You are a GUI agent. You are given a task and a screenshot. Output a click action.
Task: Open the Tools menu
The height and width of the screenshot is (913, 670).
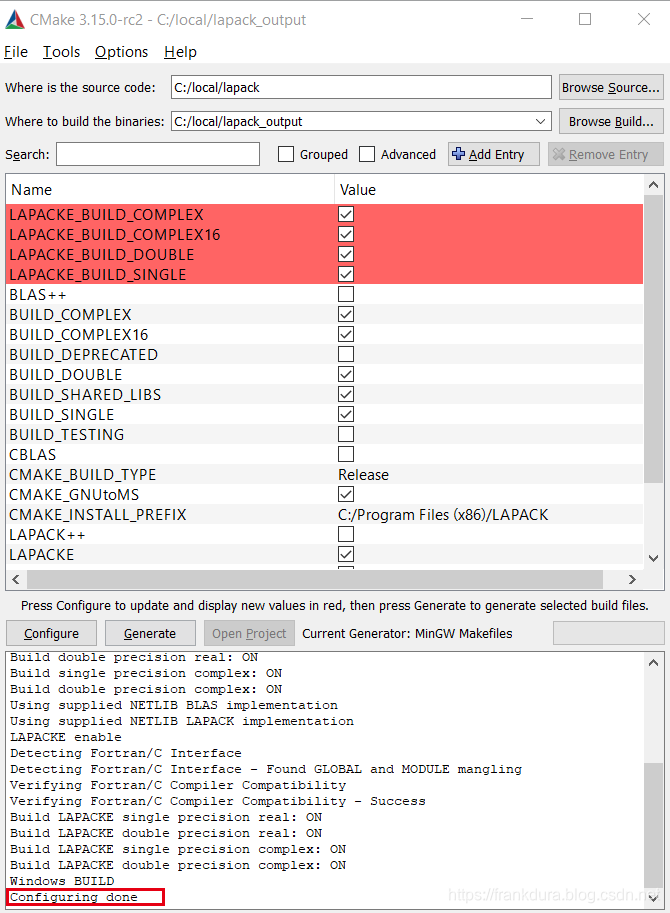61,52
